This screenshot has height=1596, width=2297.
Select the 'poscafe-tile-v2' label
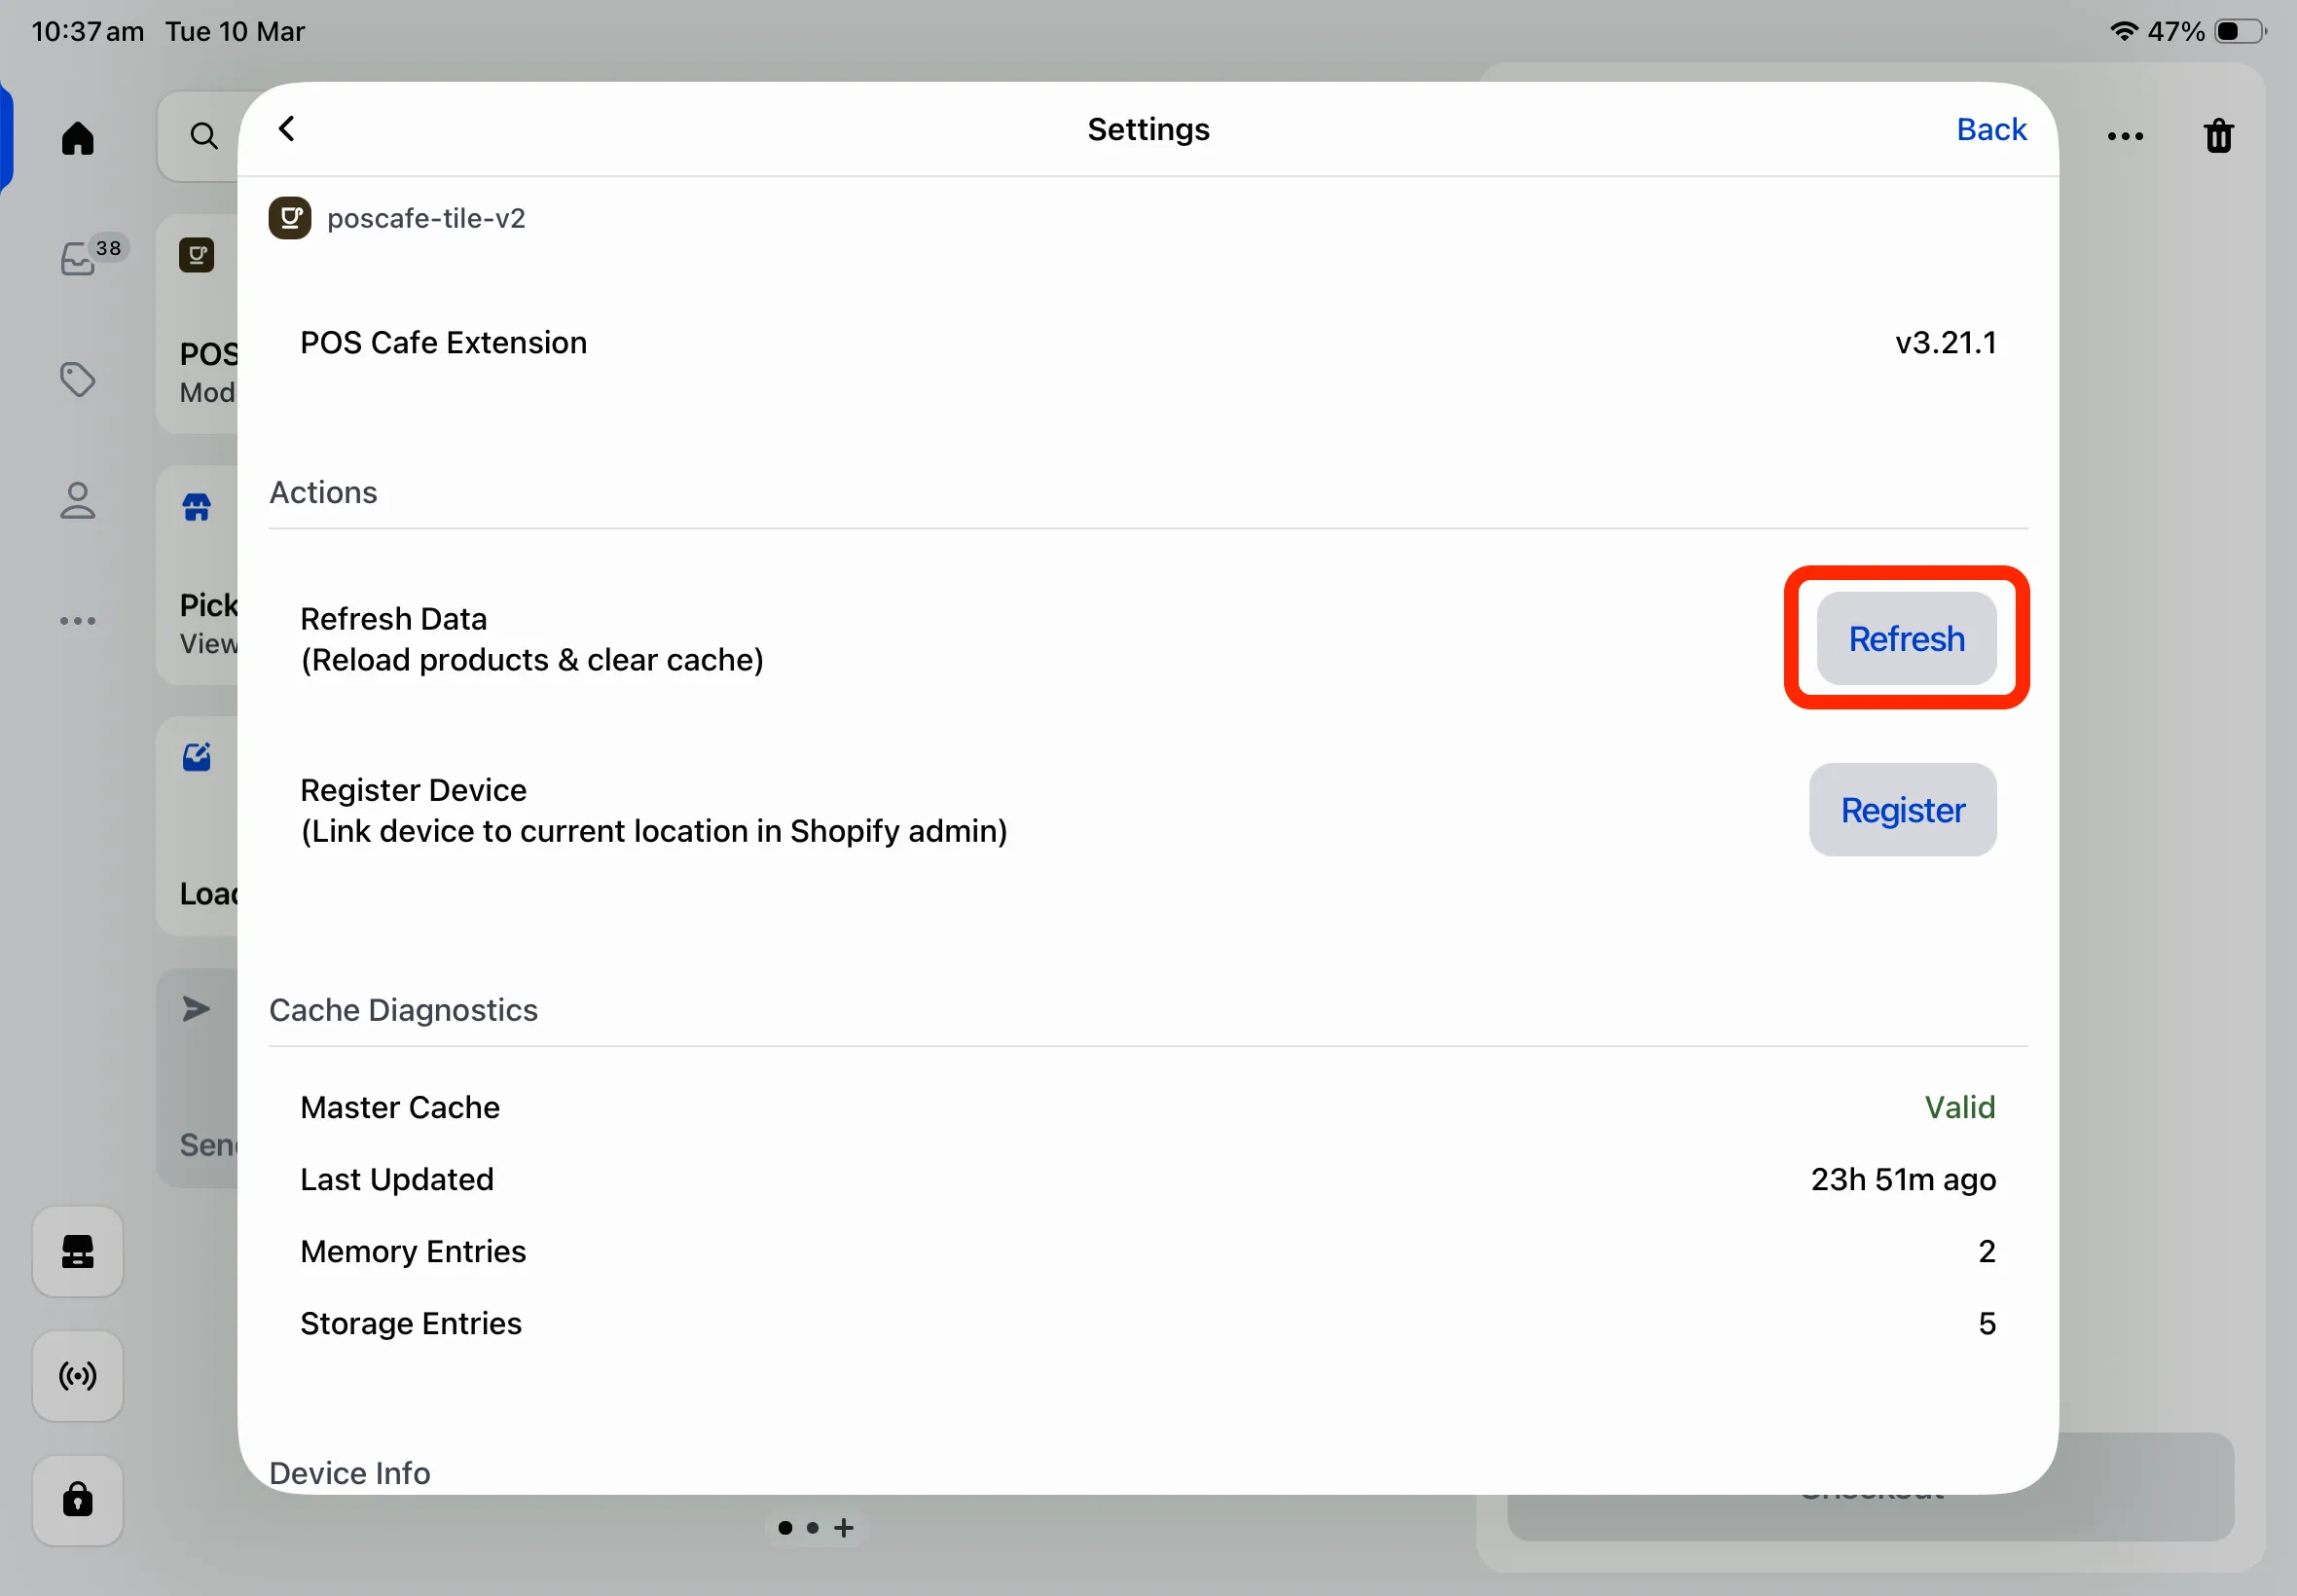coord(426,218)
